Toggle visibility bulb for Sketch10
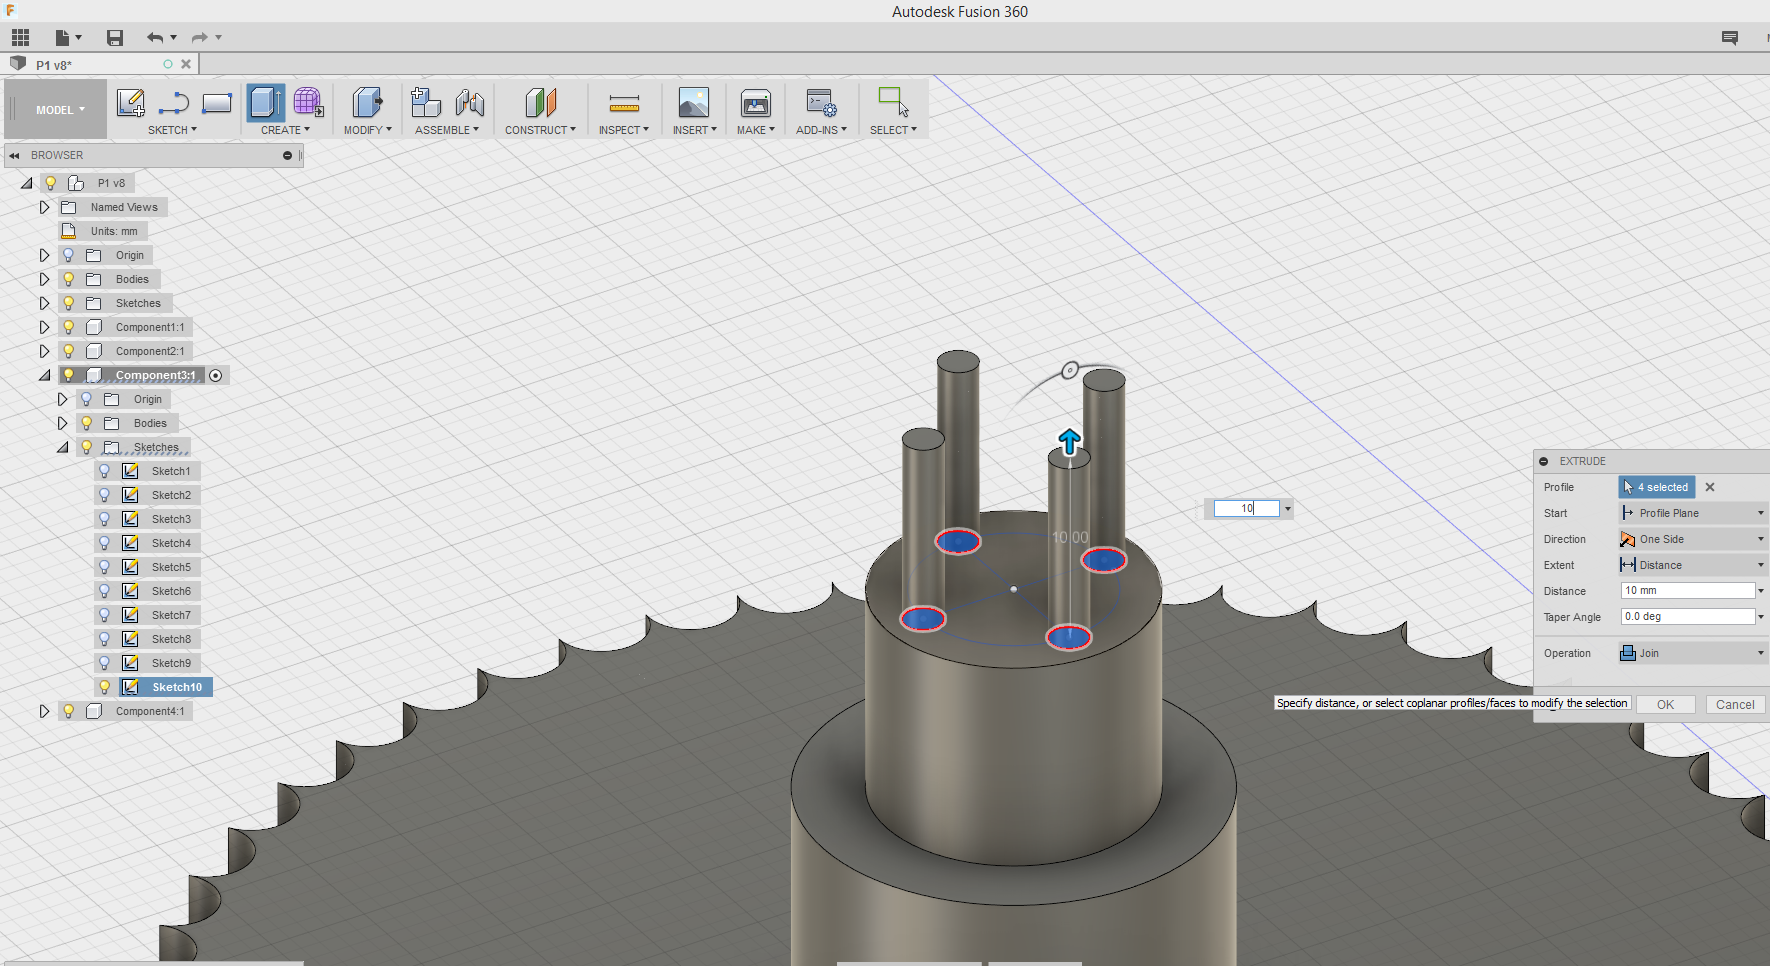This screenshot has width=1770, height=966. 104,687
